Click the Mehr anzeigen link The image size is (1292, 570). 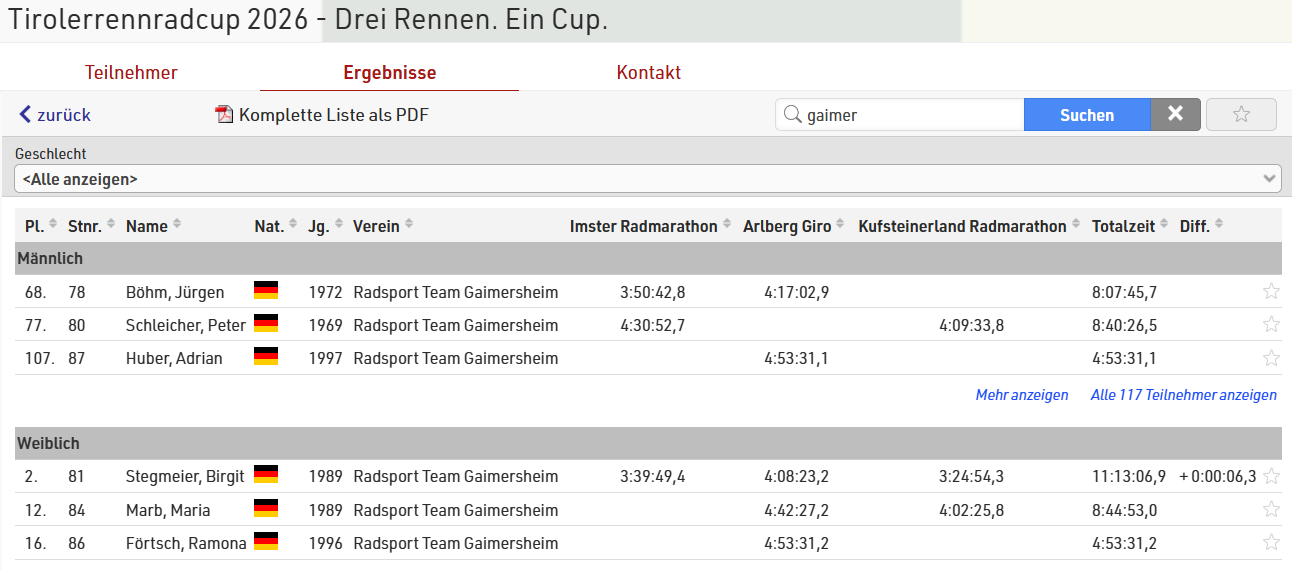point(1022,395)
